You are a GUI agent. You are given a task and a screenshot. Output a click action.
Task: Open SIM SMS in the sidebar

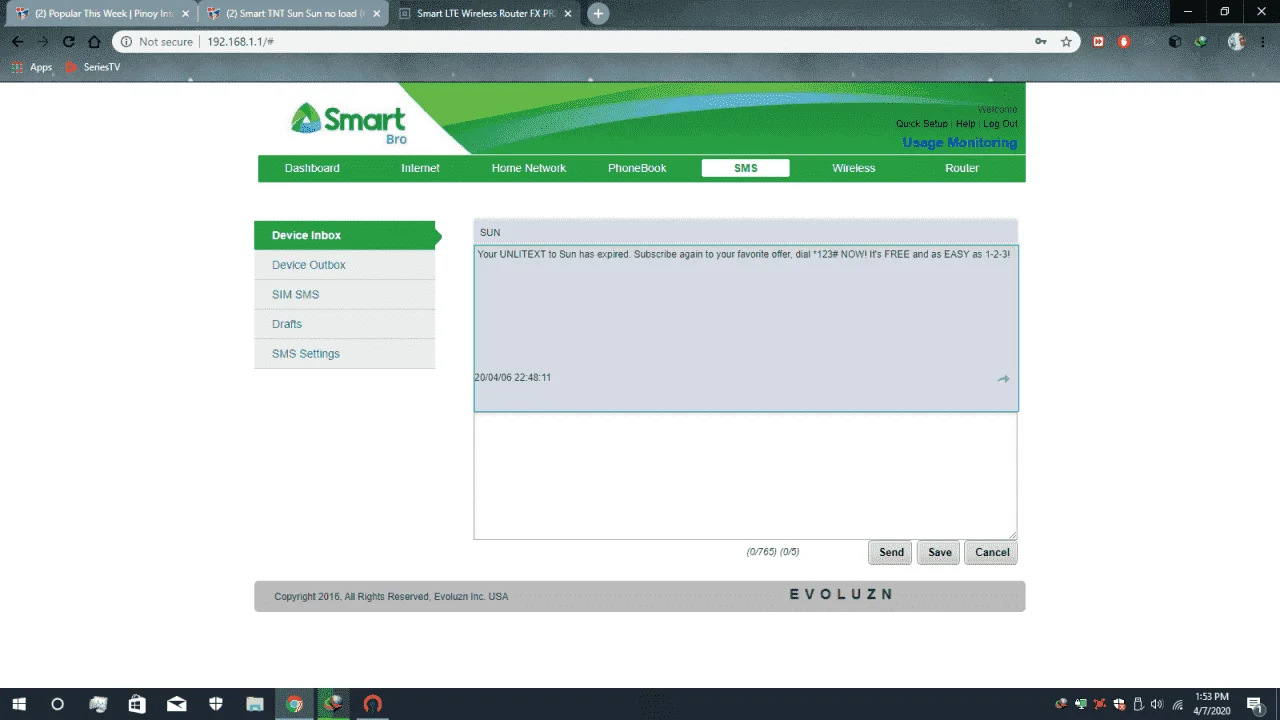click(345, 295)
